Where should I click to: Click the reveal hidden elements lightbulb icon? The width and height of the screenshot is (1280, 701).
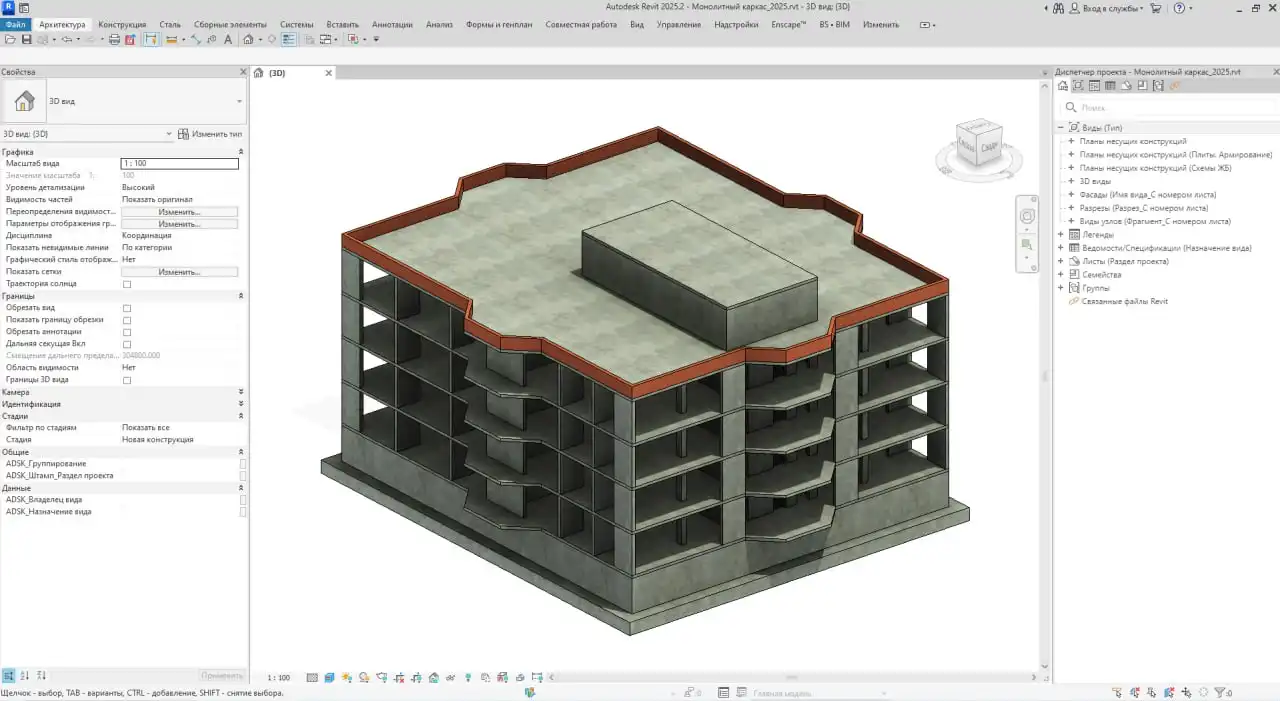coord(469,677)
